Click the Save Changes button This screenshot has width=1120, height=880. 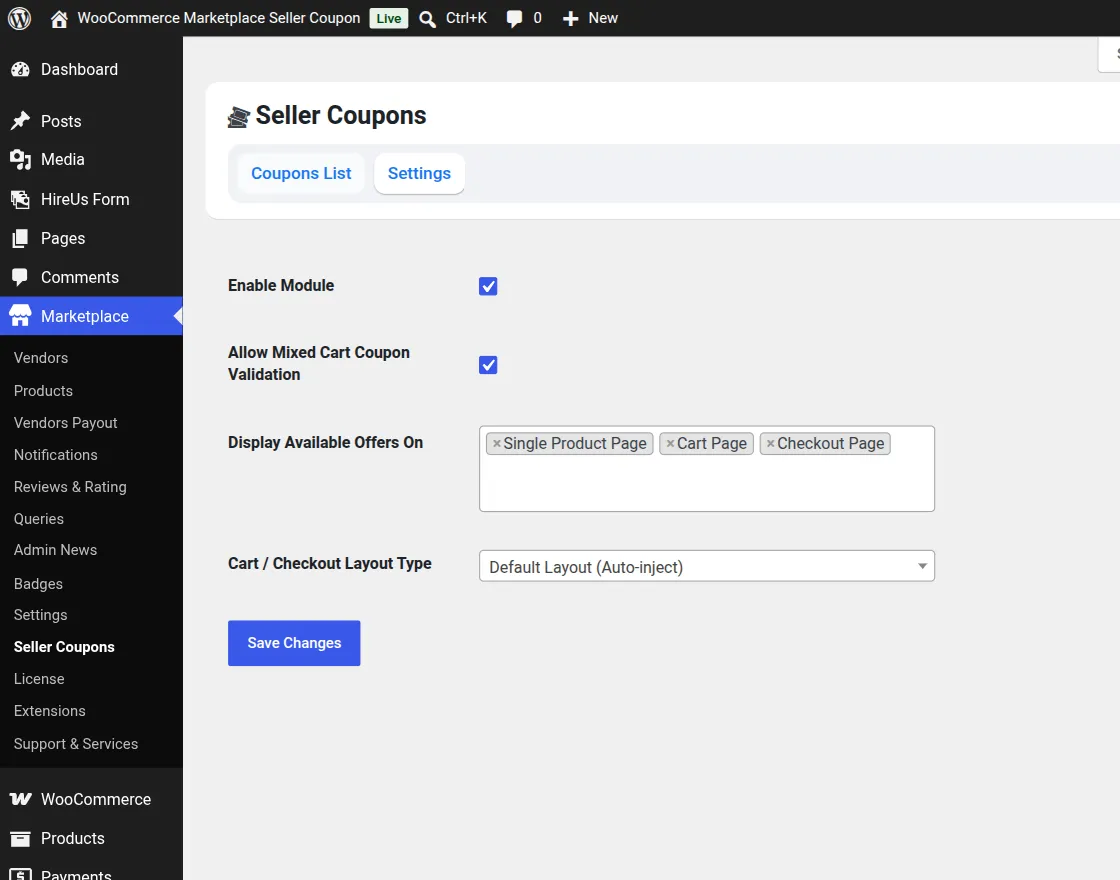point(294,643)
